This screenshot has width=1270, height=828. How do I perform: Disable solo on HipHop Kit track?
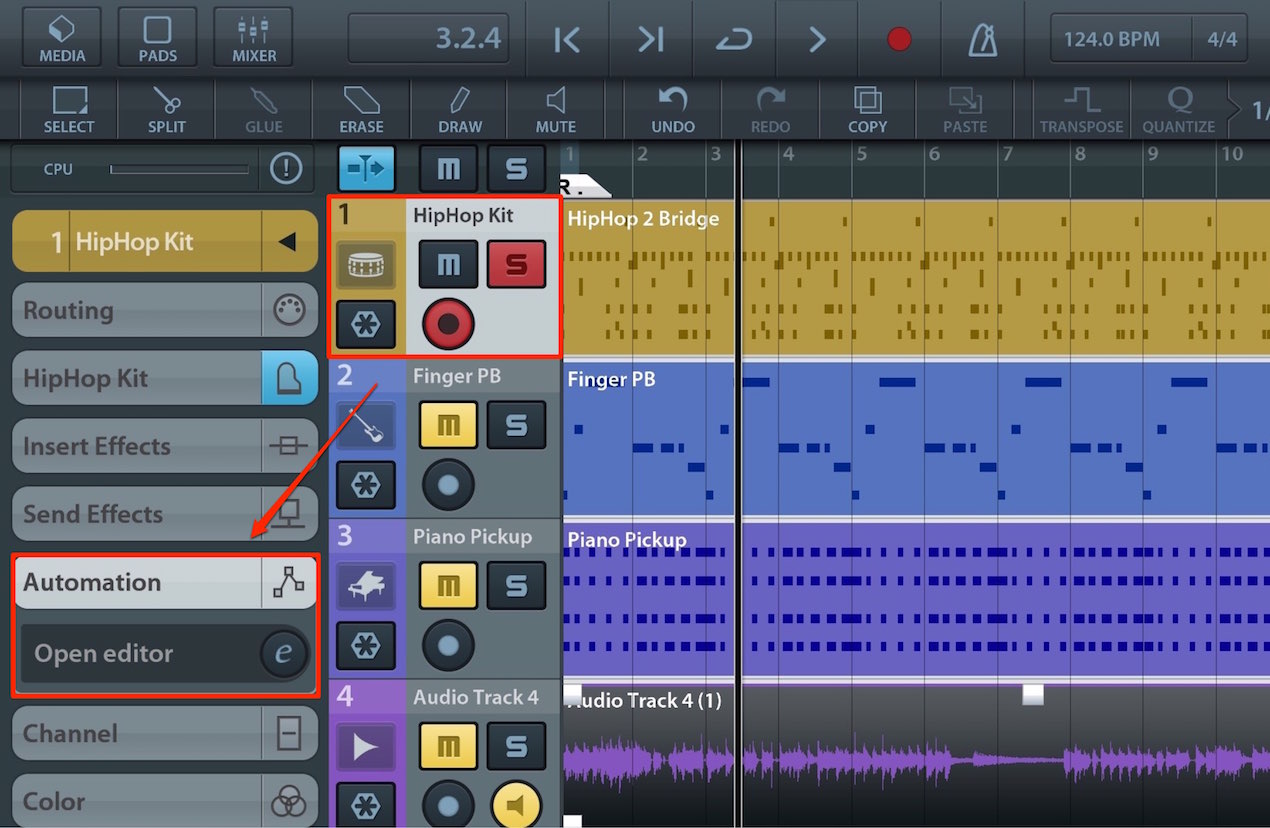(516, 265)
